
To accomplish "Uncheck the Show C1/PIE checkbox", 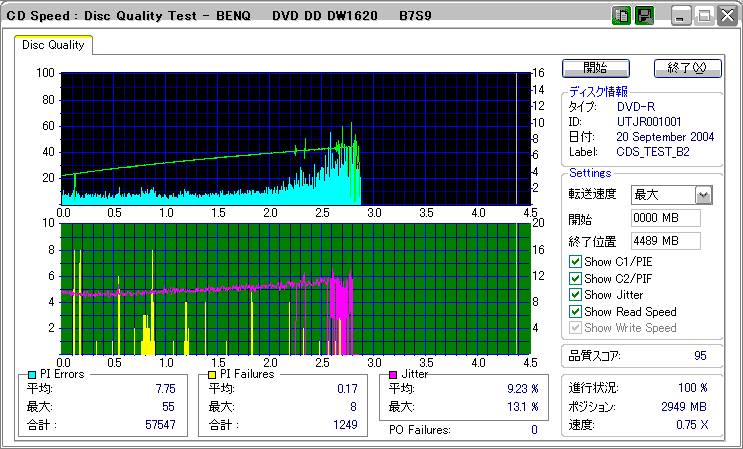I will [575, 263].
